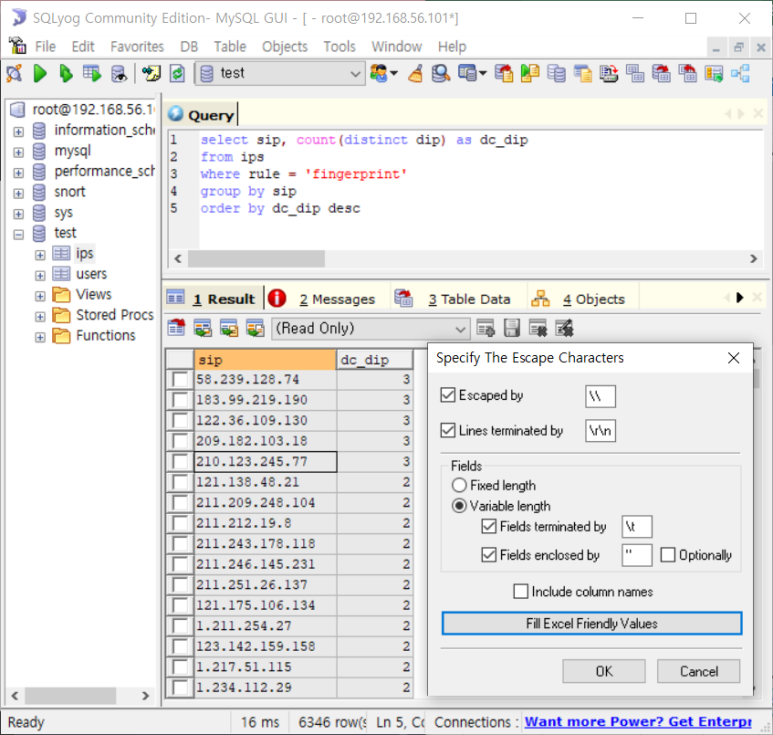Click the Execute All Queries icon
The image size is (773, 735).
click(x=66, y=74)
